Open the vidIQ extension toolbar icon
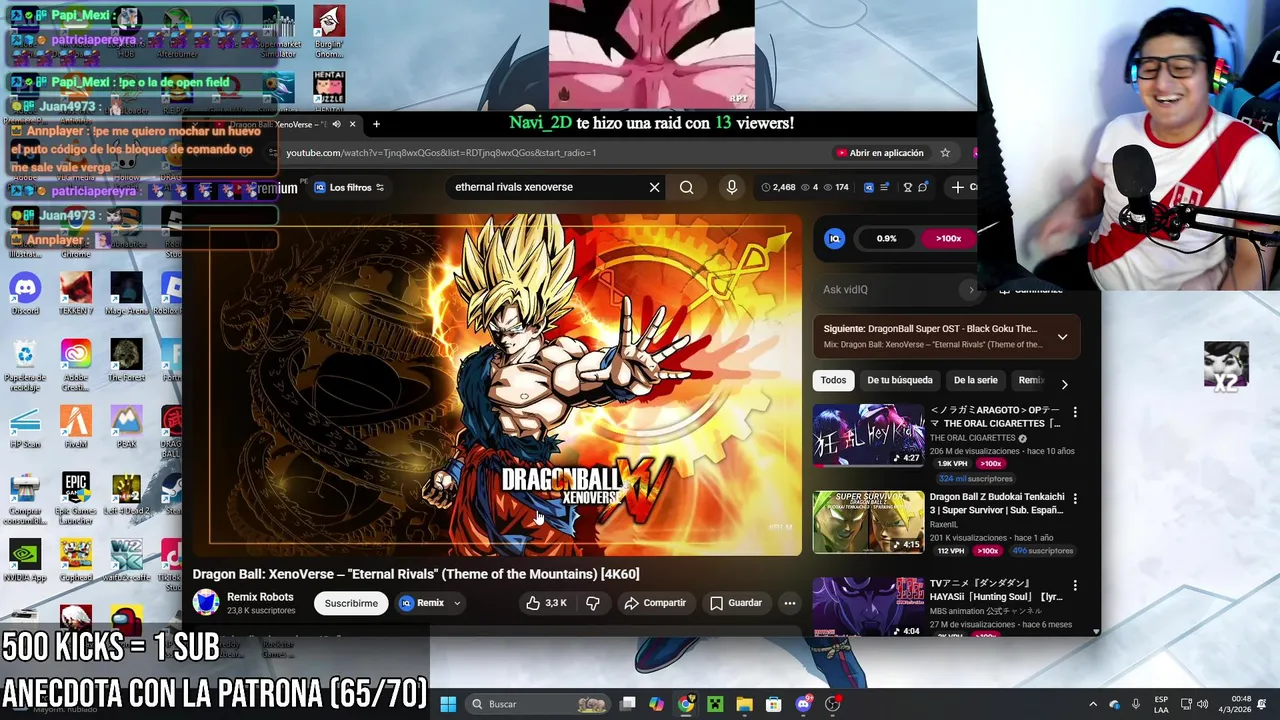Image resolution: width=1280 pixels, height=720 pixels. click(x=869, y=187)
